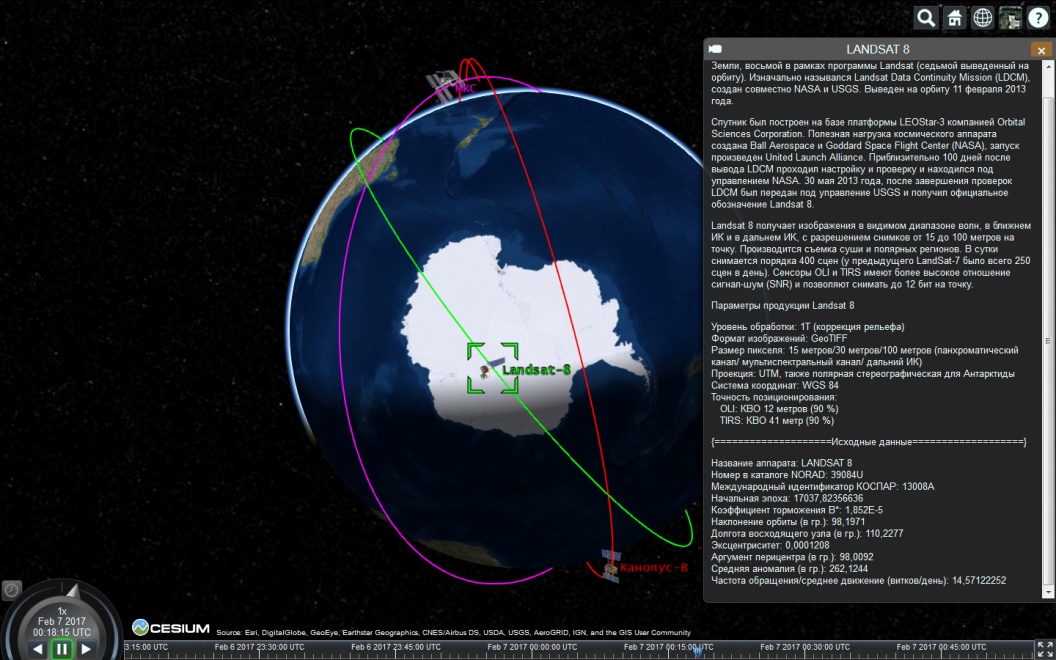Select the Канопус-В satellite model
This screenshot has width=1056, height=660.
611,565
